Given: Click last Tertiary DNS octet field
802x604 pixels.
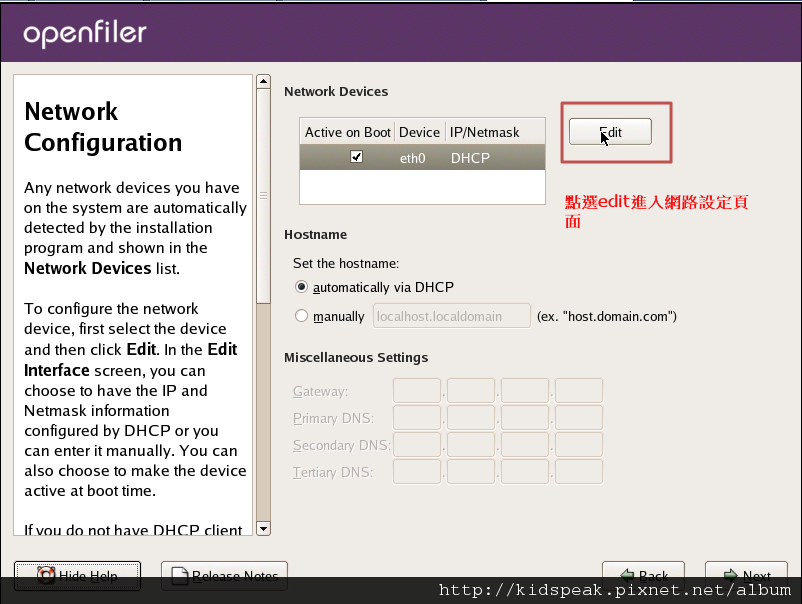Looking at the screenshot, I should click(x=579, y=472).
